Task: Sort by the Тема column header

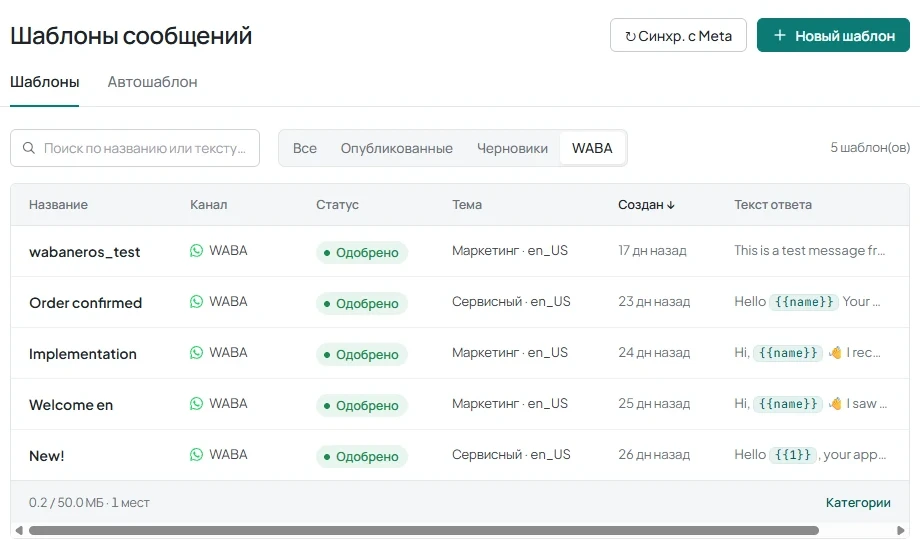Action: (467, 205)
